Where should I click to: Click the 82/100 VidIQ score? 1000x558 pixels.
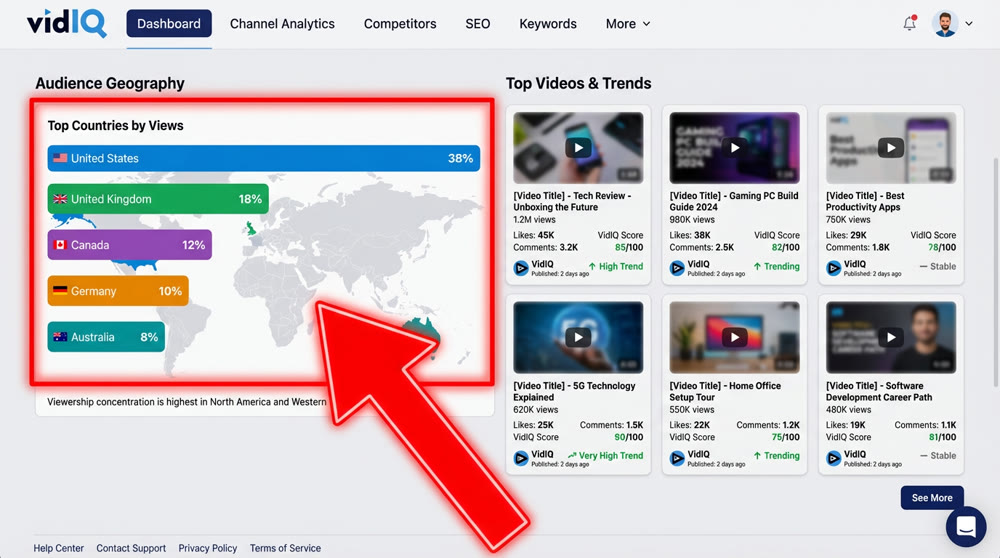(x=785, y=247)
